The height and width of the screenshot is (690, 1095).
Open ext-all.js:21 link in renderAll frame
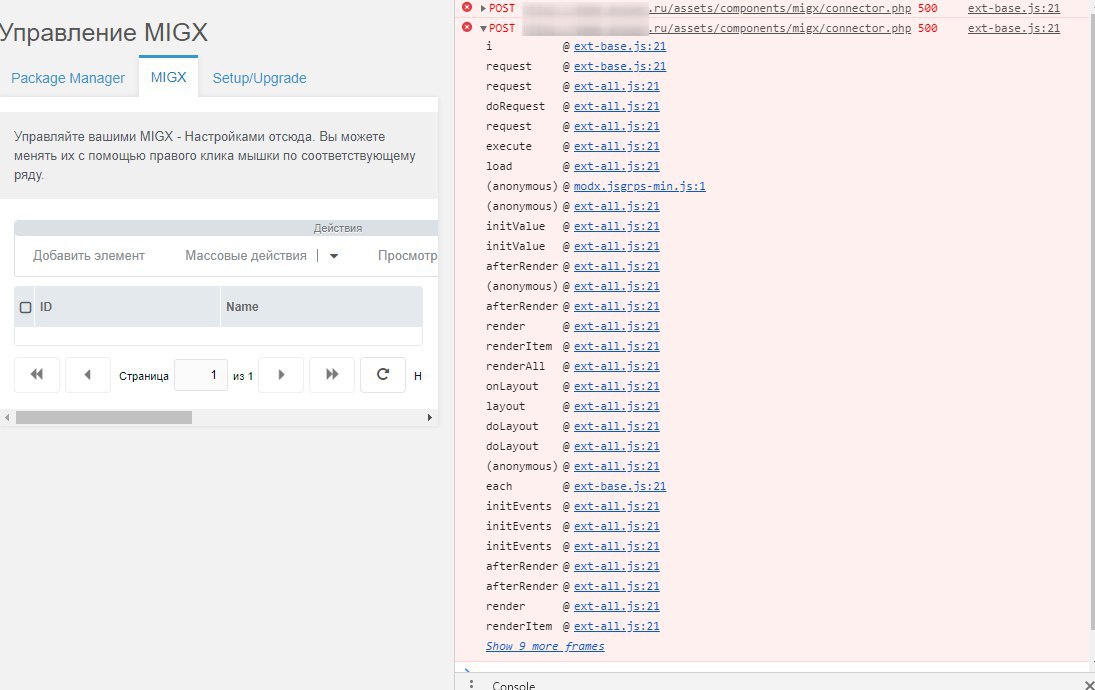(616, 366)
